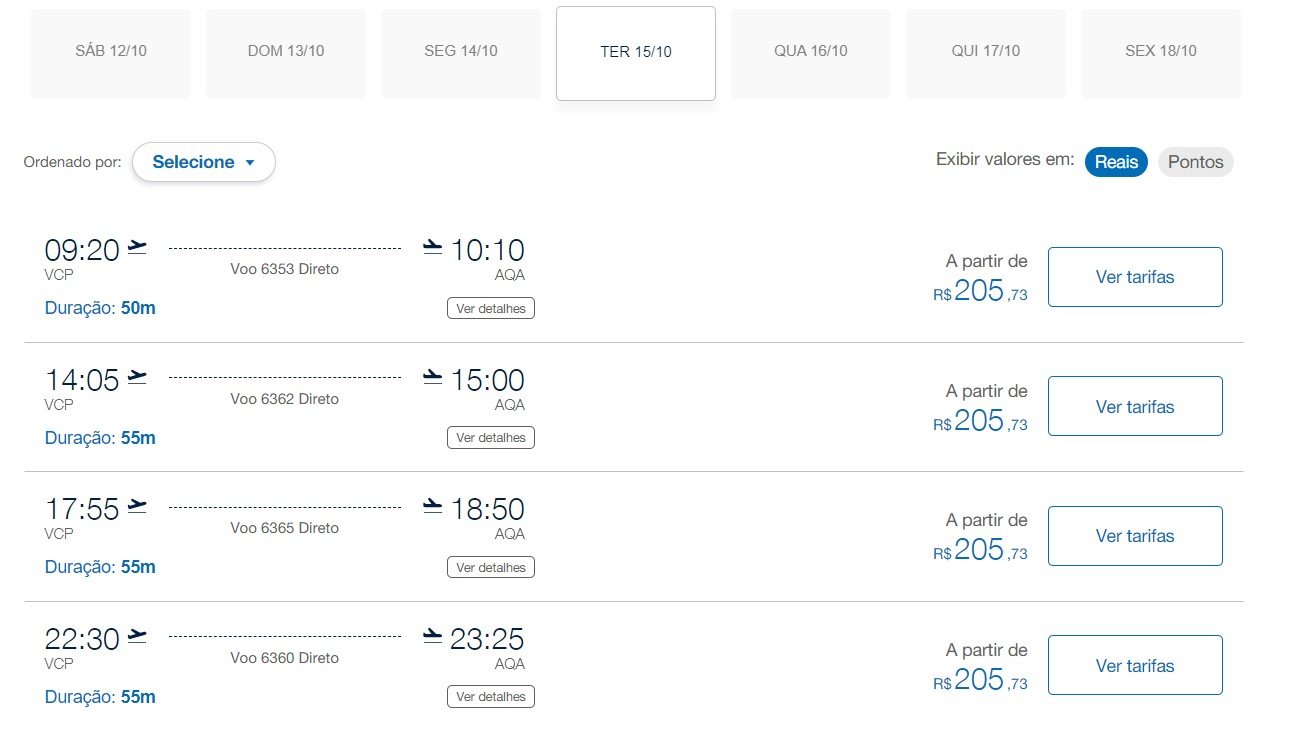
Task: Click the departure plane icon beside 09:20
Action: click(137, 247)
